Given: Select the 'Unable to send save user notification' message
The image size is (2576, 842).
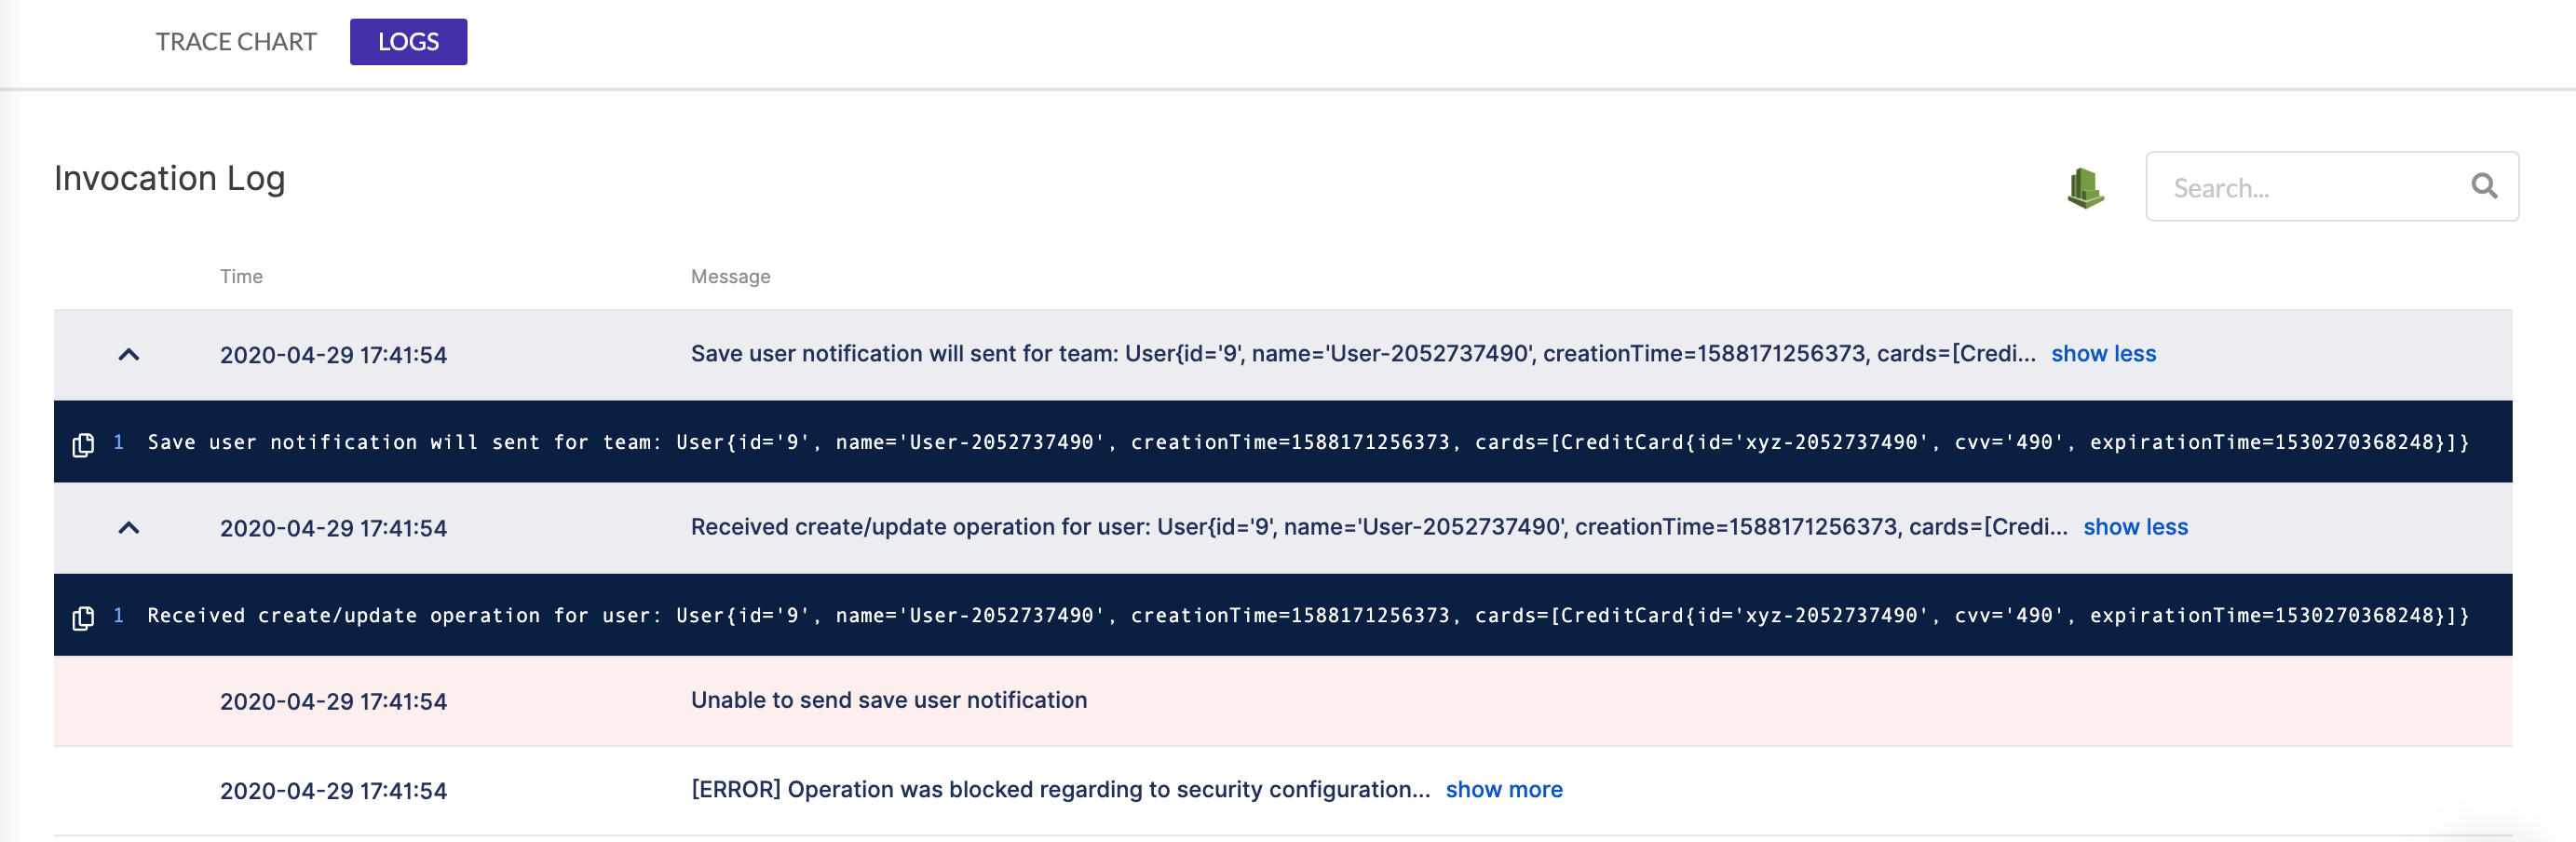Looking at the screenshot, I should coord(888,700).
